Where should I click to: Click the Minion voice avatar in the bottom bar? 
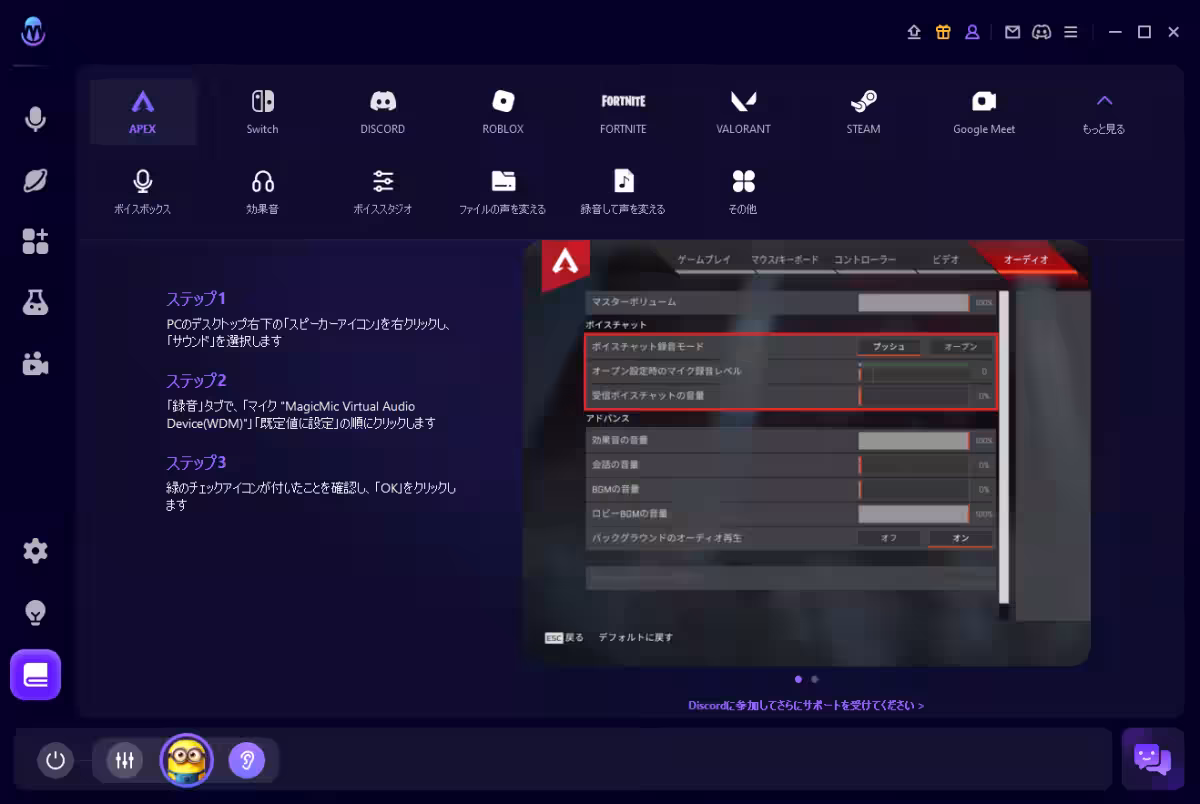[x=186, y=760]
